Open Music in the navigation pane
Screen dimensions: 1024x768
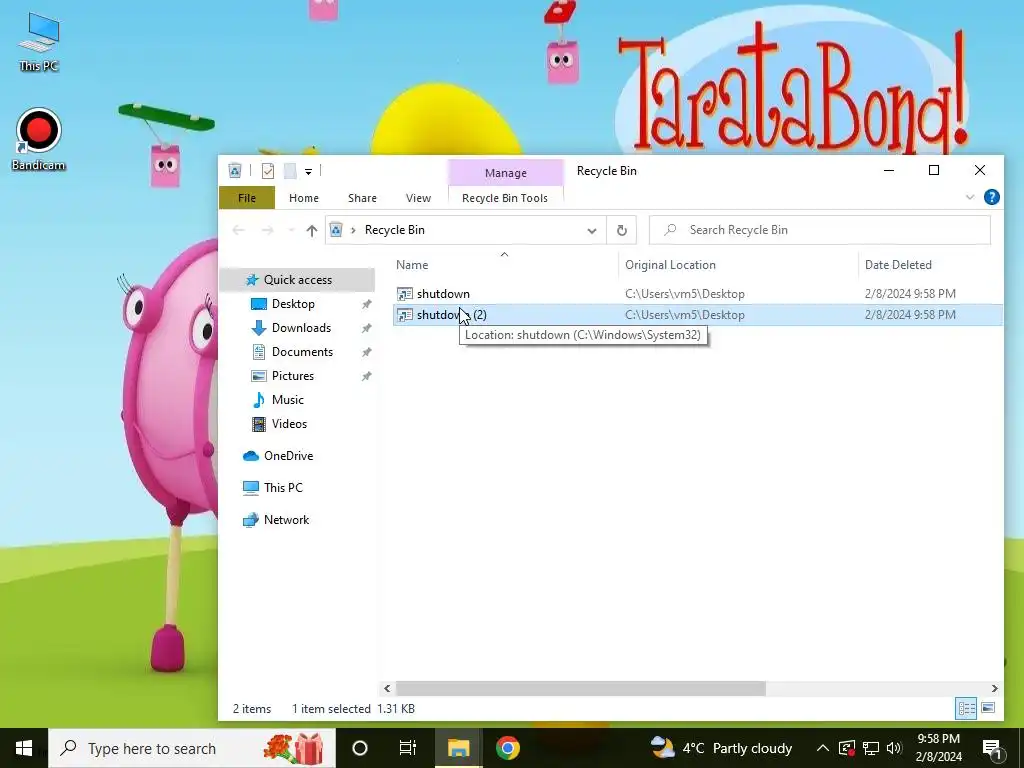click(287, 400)
